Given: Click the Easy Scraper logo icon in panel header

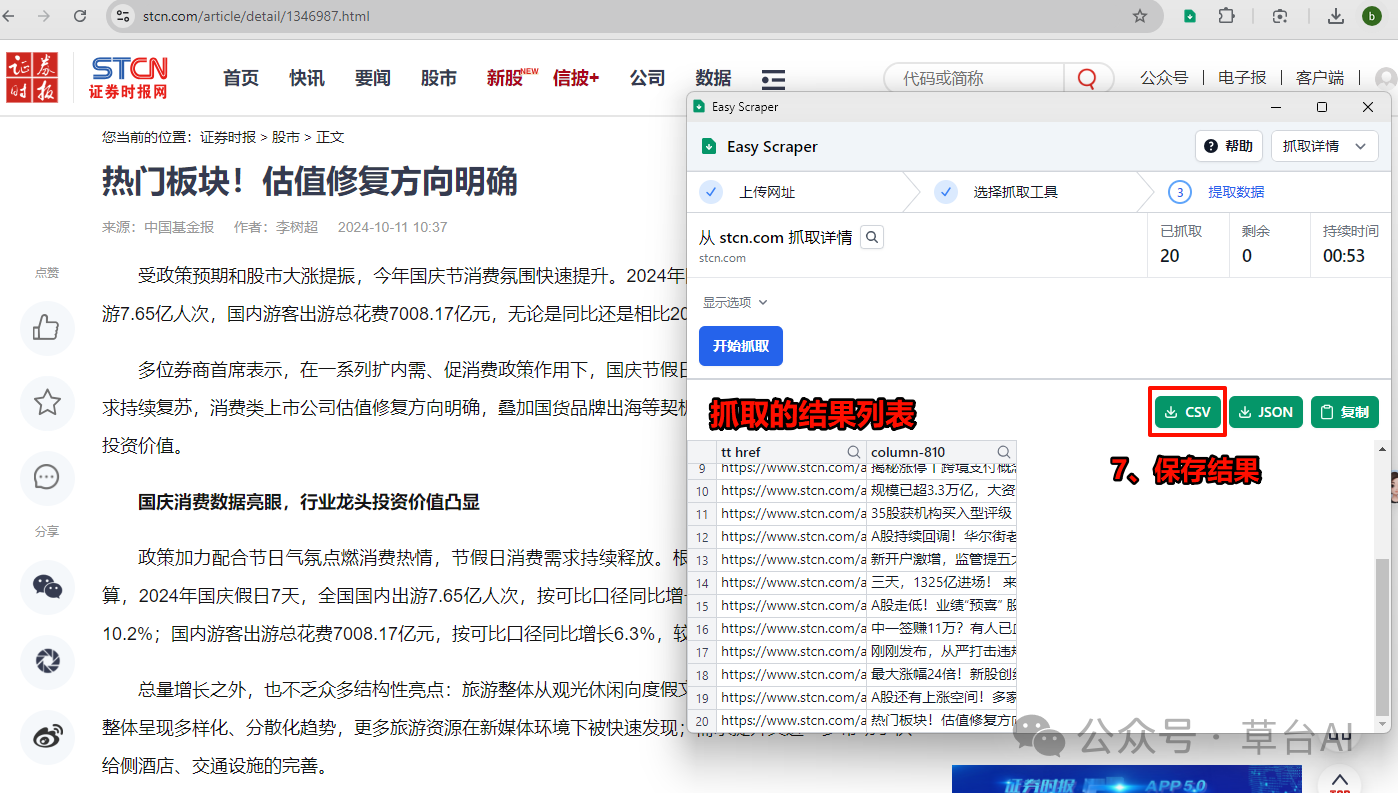Looking at the screenshot, I should tap(708, 146).
